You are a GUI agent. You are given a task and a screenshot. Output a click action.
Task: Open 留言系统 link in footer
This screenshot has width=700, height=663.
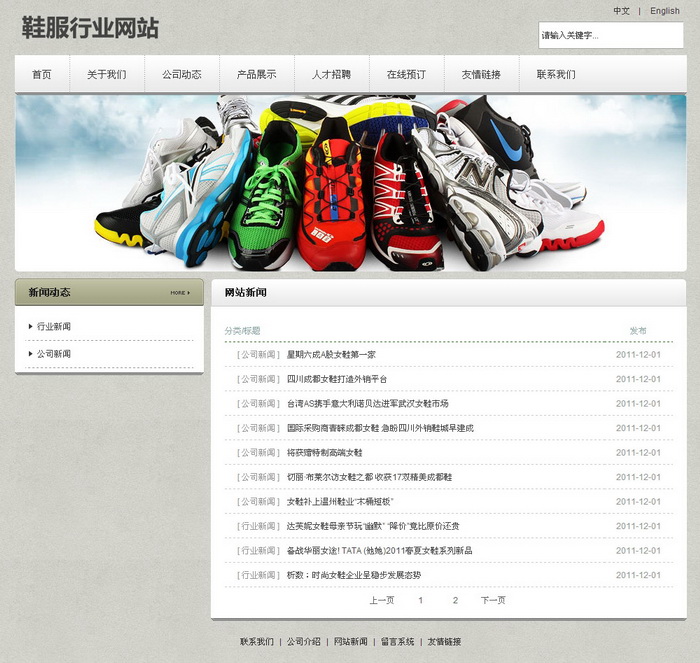(x=397, y=642)
